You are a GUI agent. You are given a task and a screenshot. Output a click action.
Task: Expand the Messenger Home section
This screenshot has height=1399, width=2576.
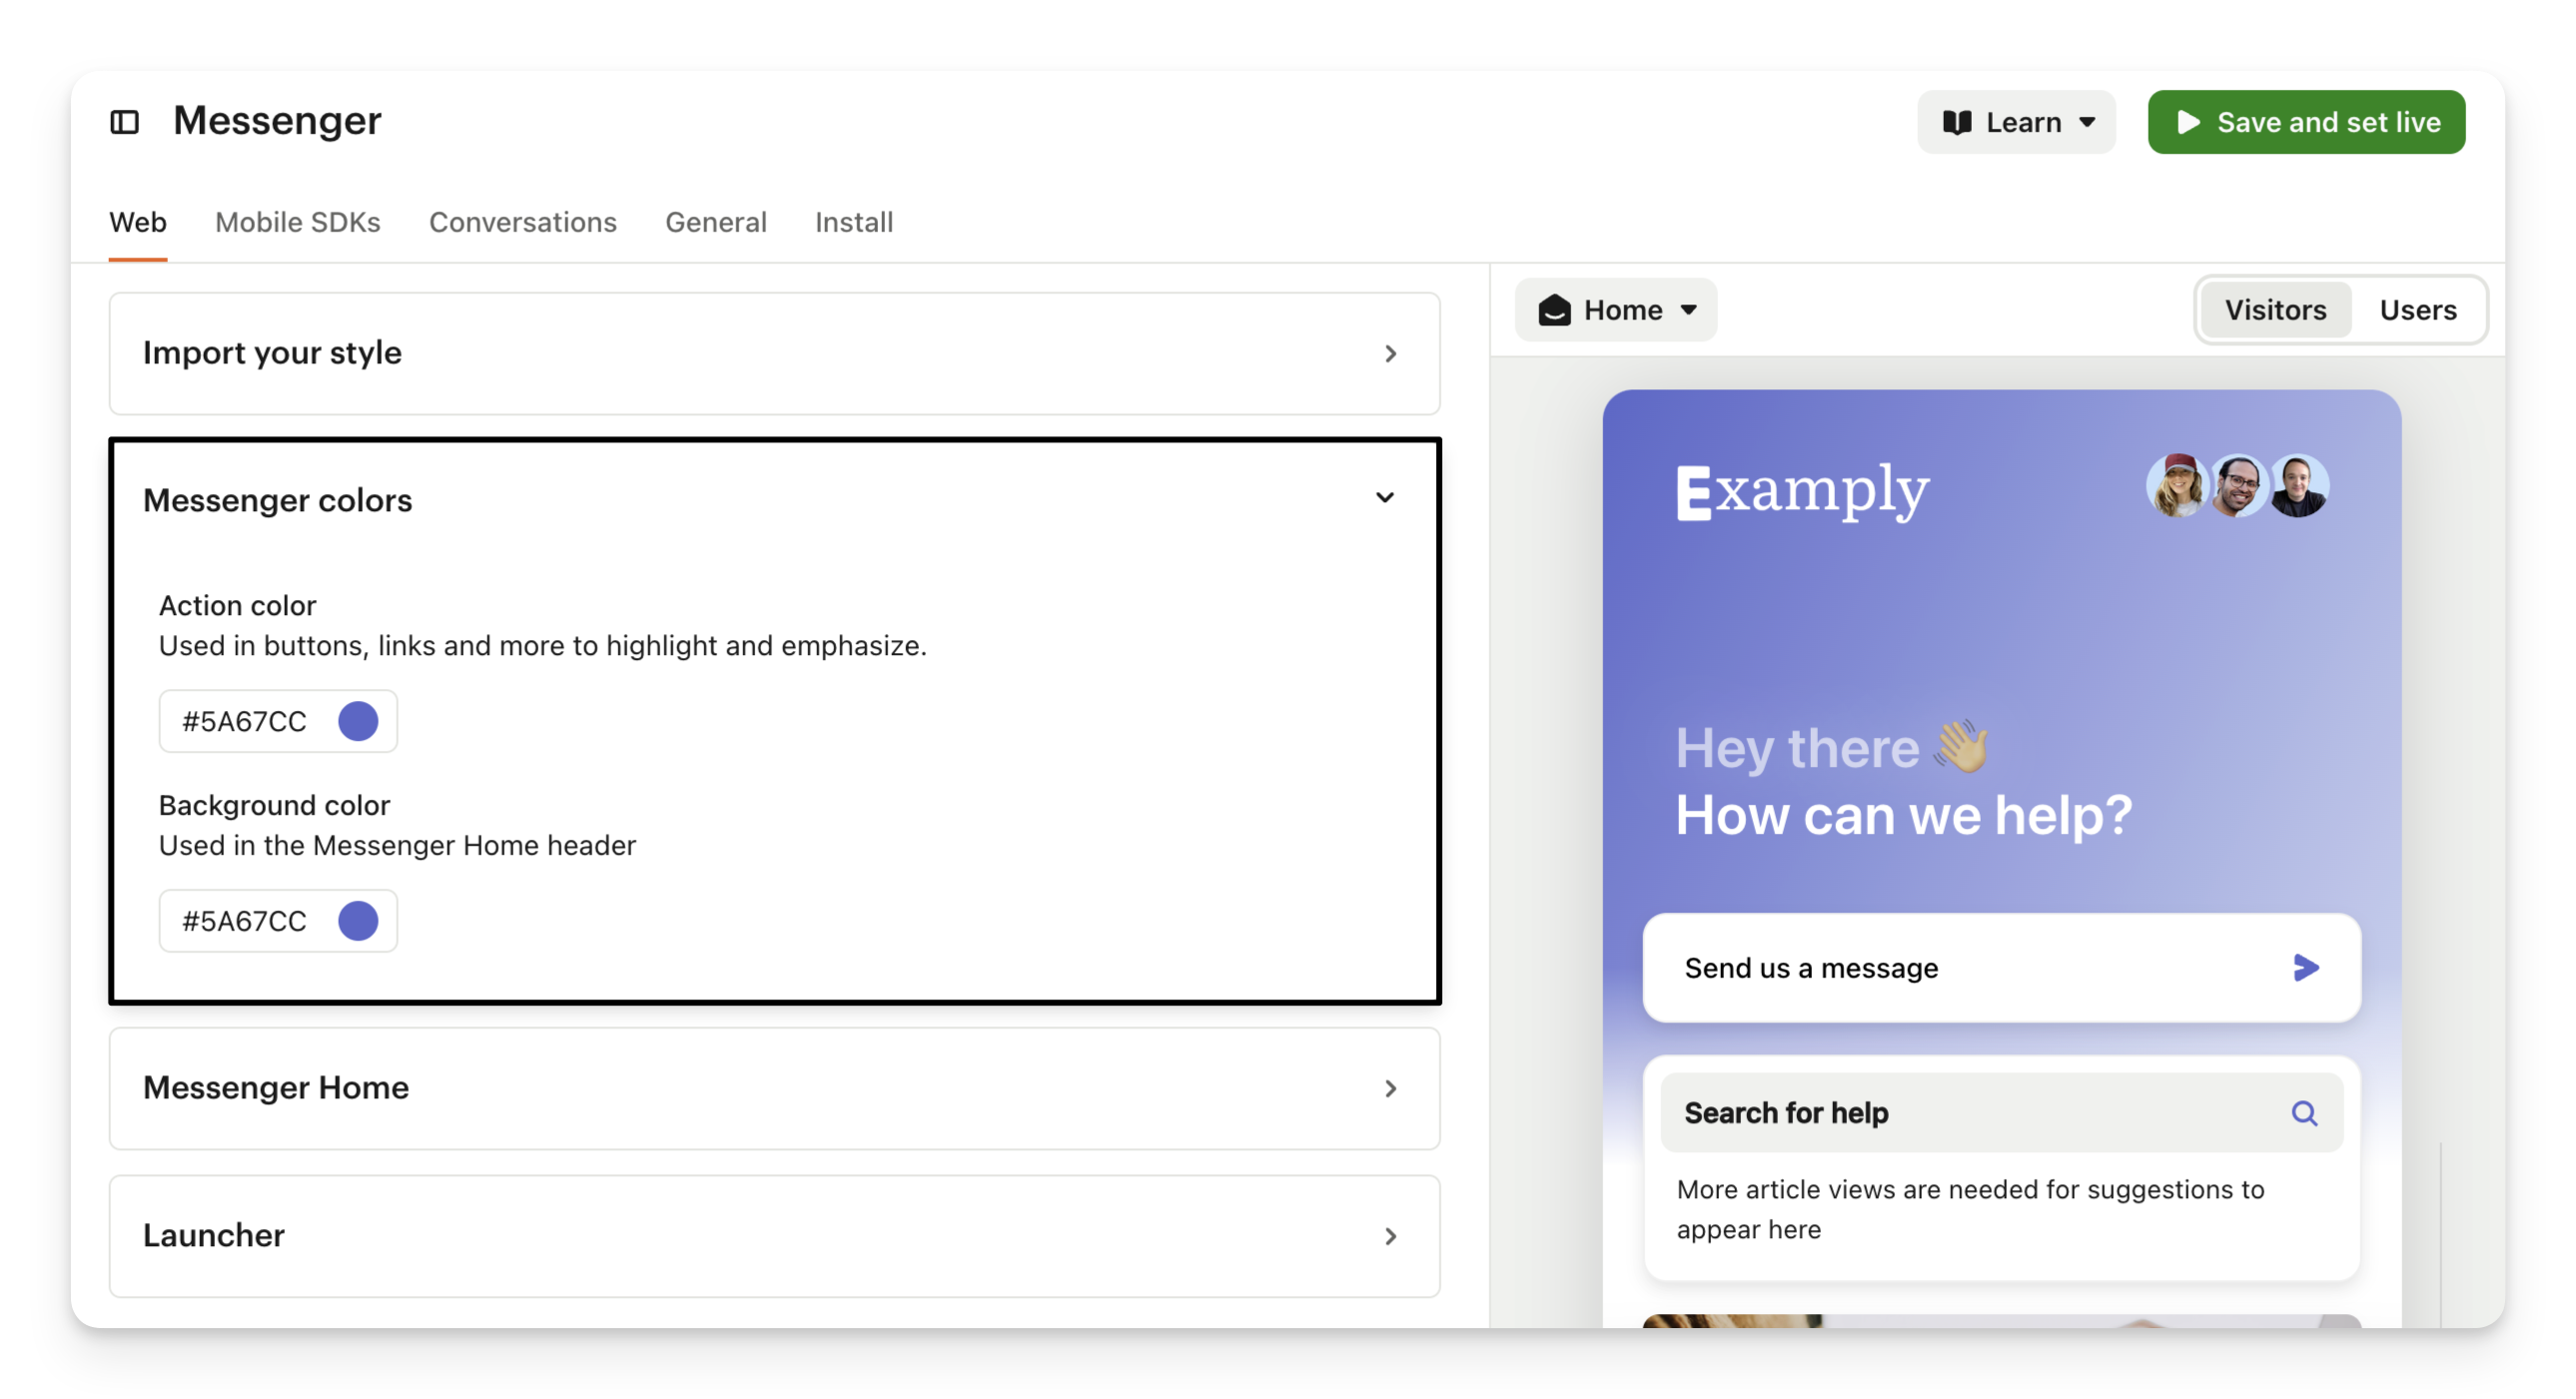[1390, 1088]
